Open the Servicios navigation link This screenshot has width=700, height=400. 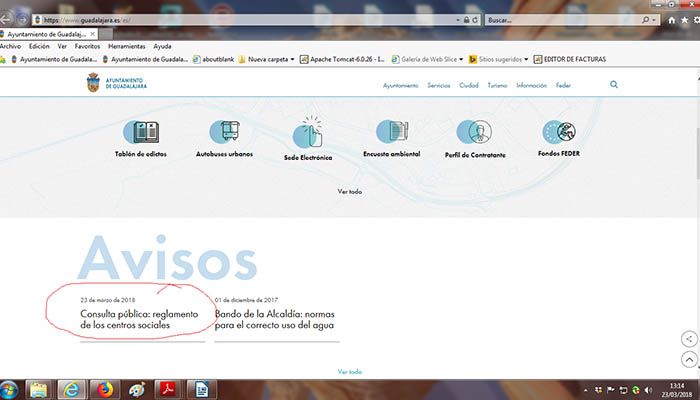439,85
